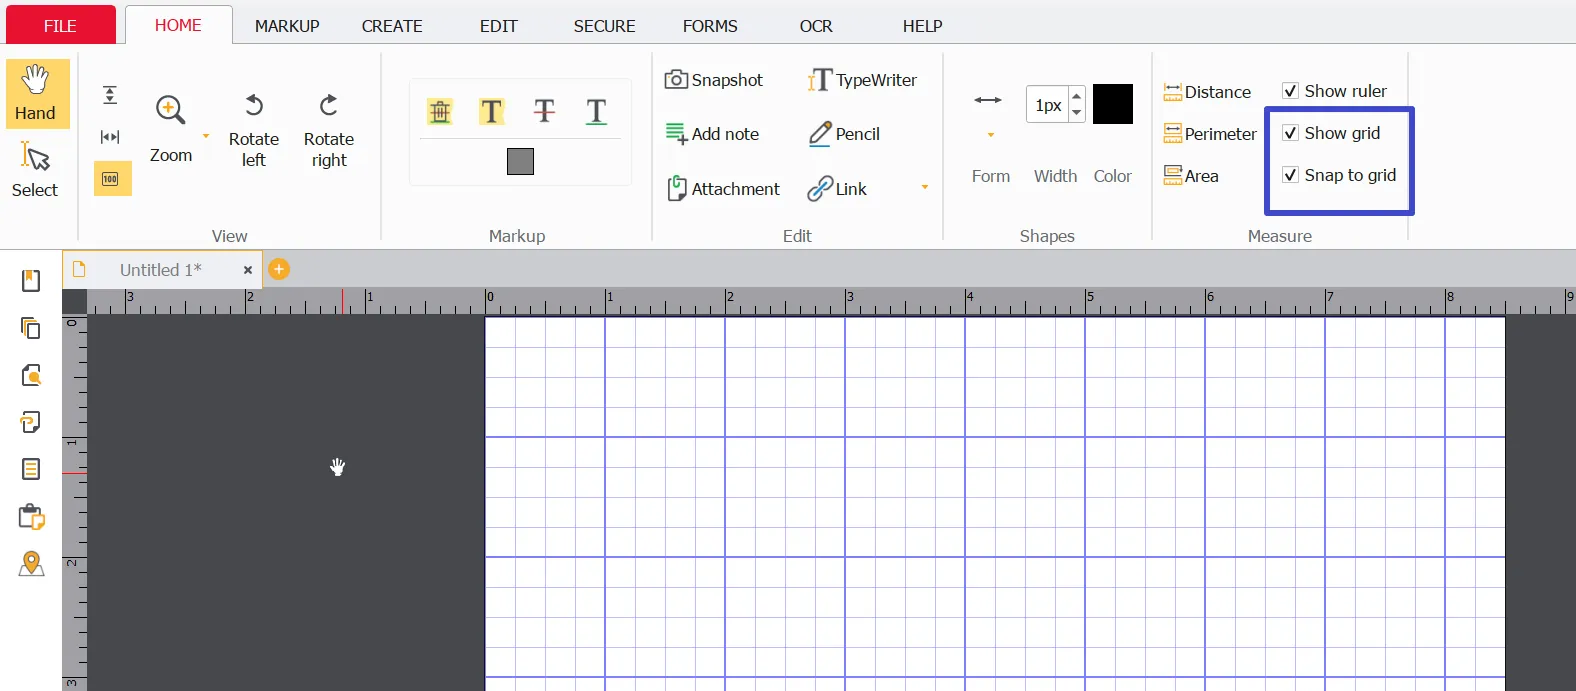Select the Hand tool
The image size is (1576, 691).
(x=37, y=93)
